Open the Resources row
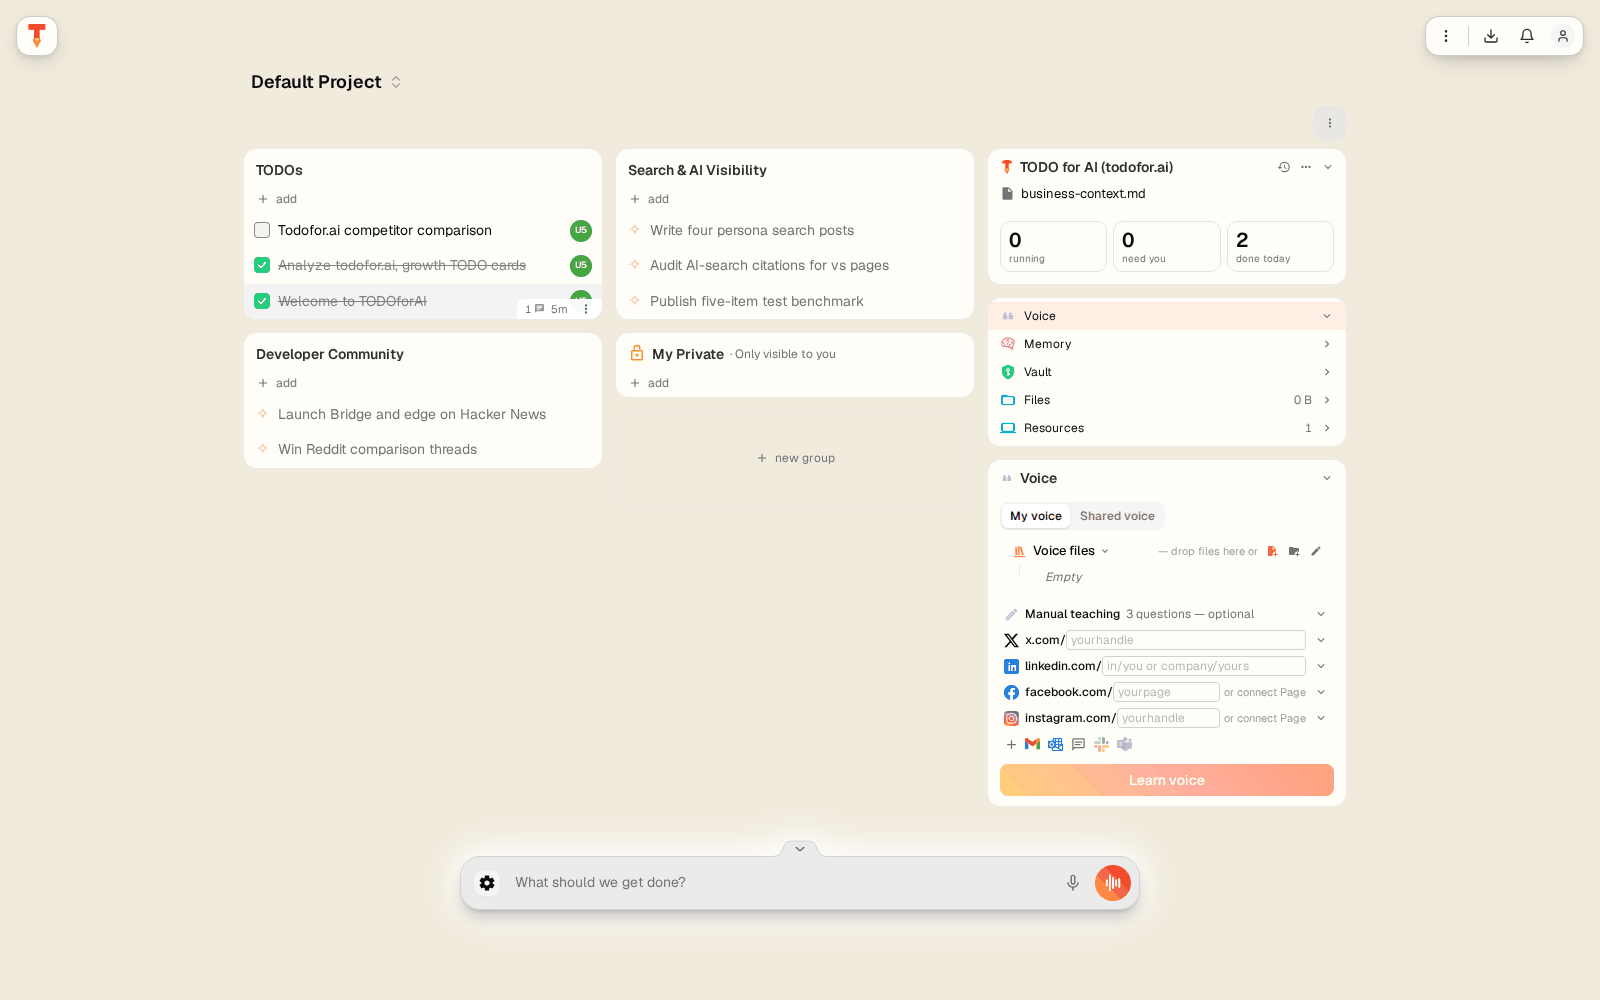This screenshot has width=1600, height=1000. (1167, 428)
